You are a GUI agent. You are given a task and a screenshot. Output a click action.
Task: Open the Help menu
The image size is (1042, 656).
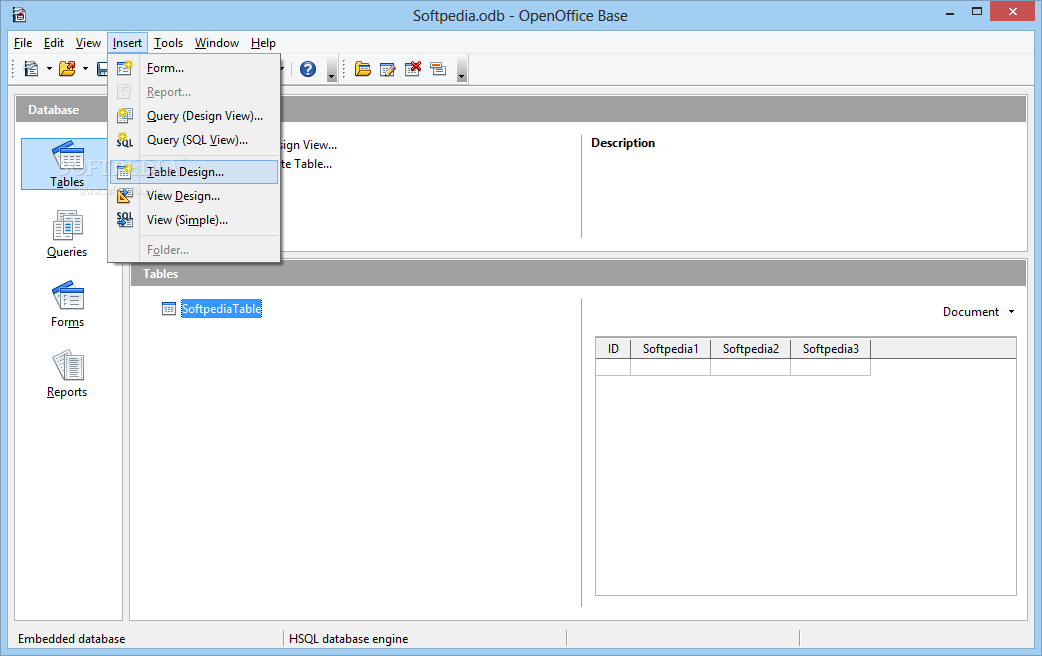263,43
